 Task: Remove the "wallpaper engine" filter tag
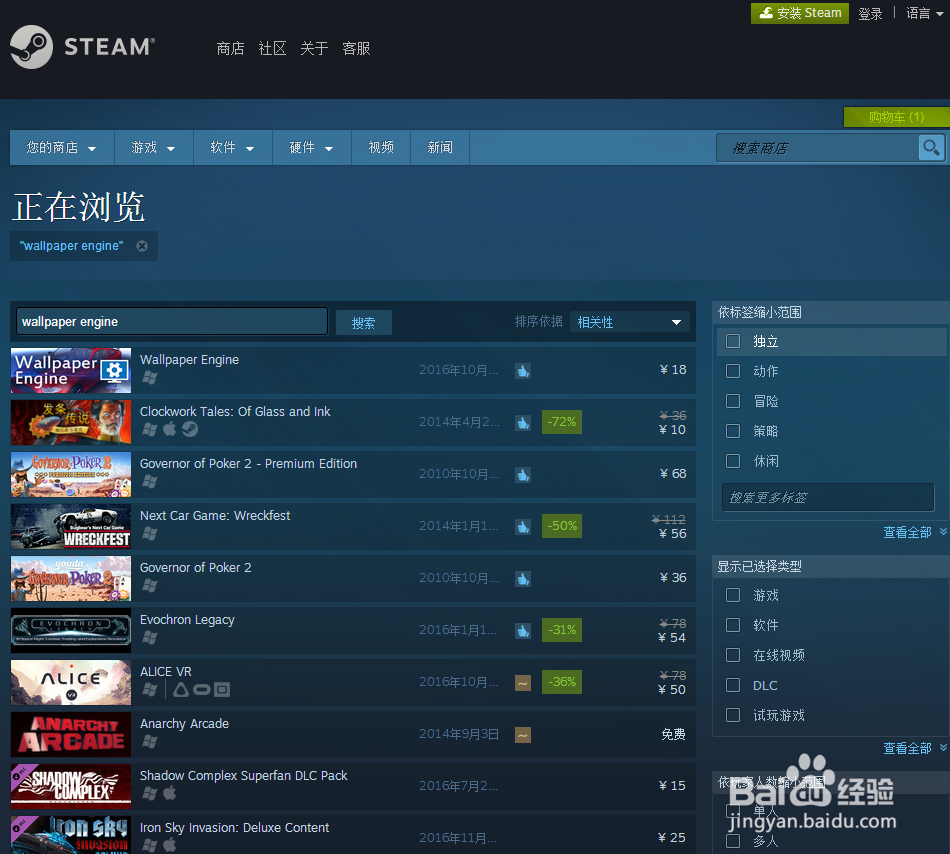(142, 246)
